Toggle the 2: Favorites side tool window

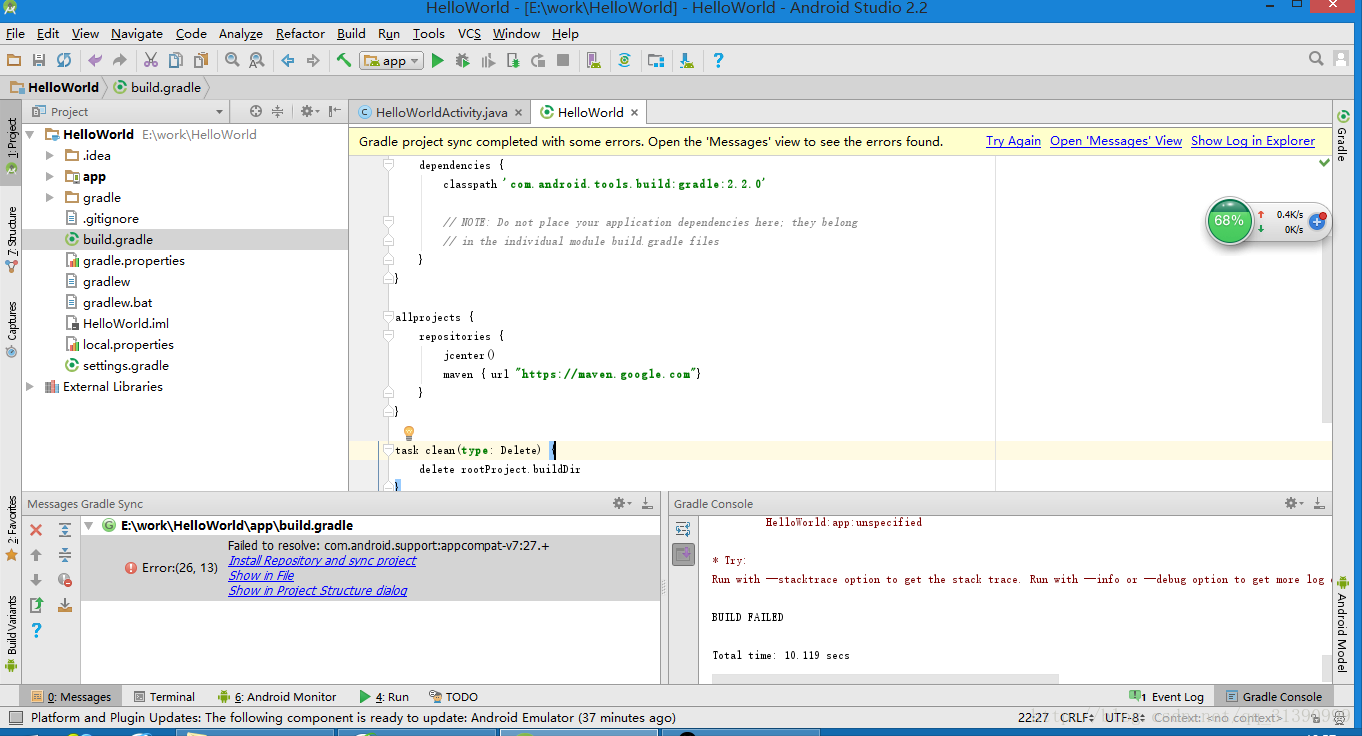point(11,527)
